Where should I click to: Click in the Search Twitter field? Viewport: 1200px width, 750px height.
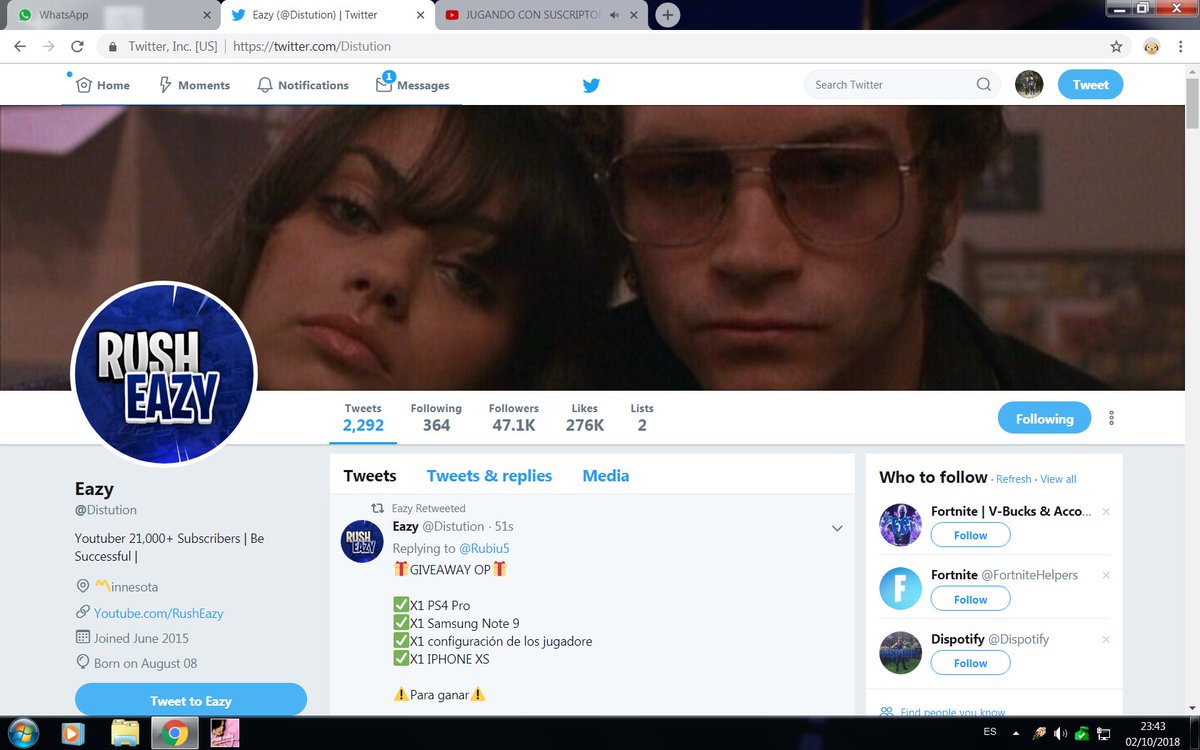pyautogui.click(x=890, y=85)
